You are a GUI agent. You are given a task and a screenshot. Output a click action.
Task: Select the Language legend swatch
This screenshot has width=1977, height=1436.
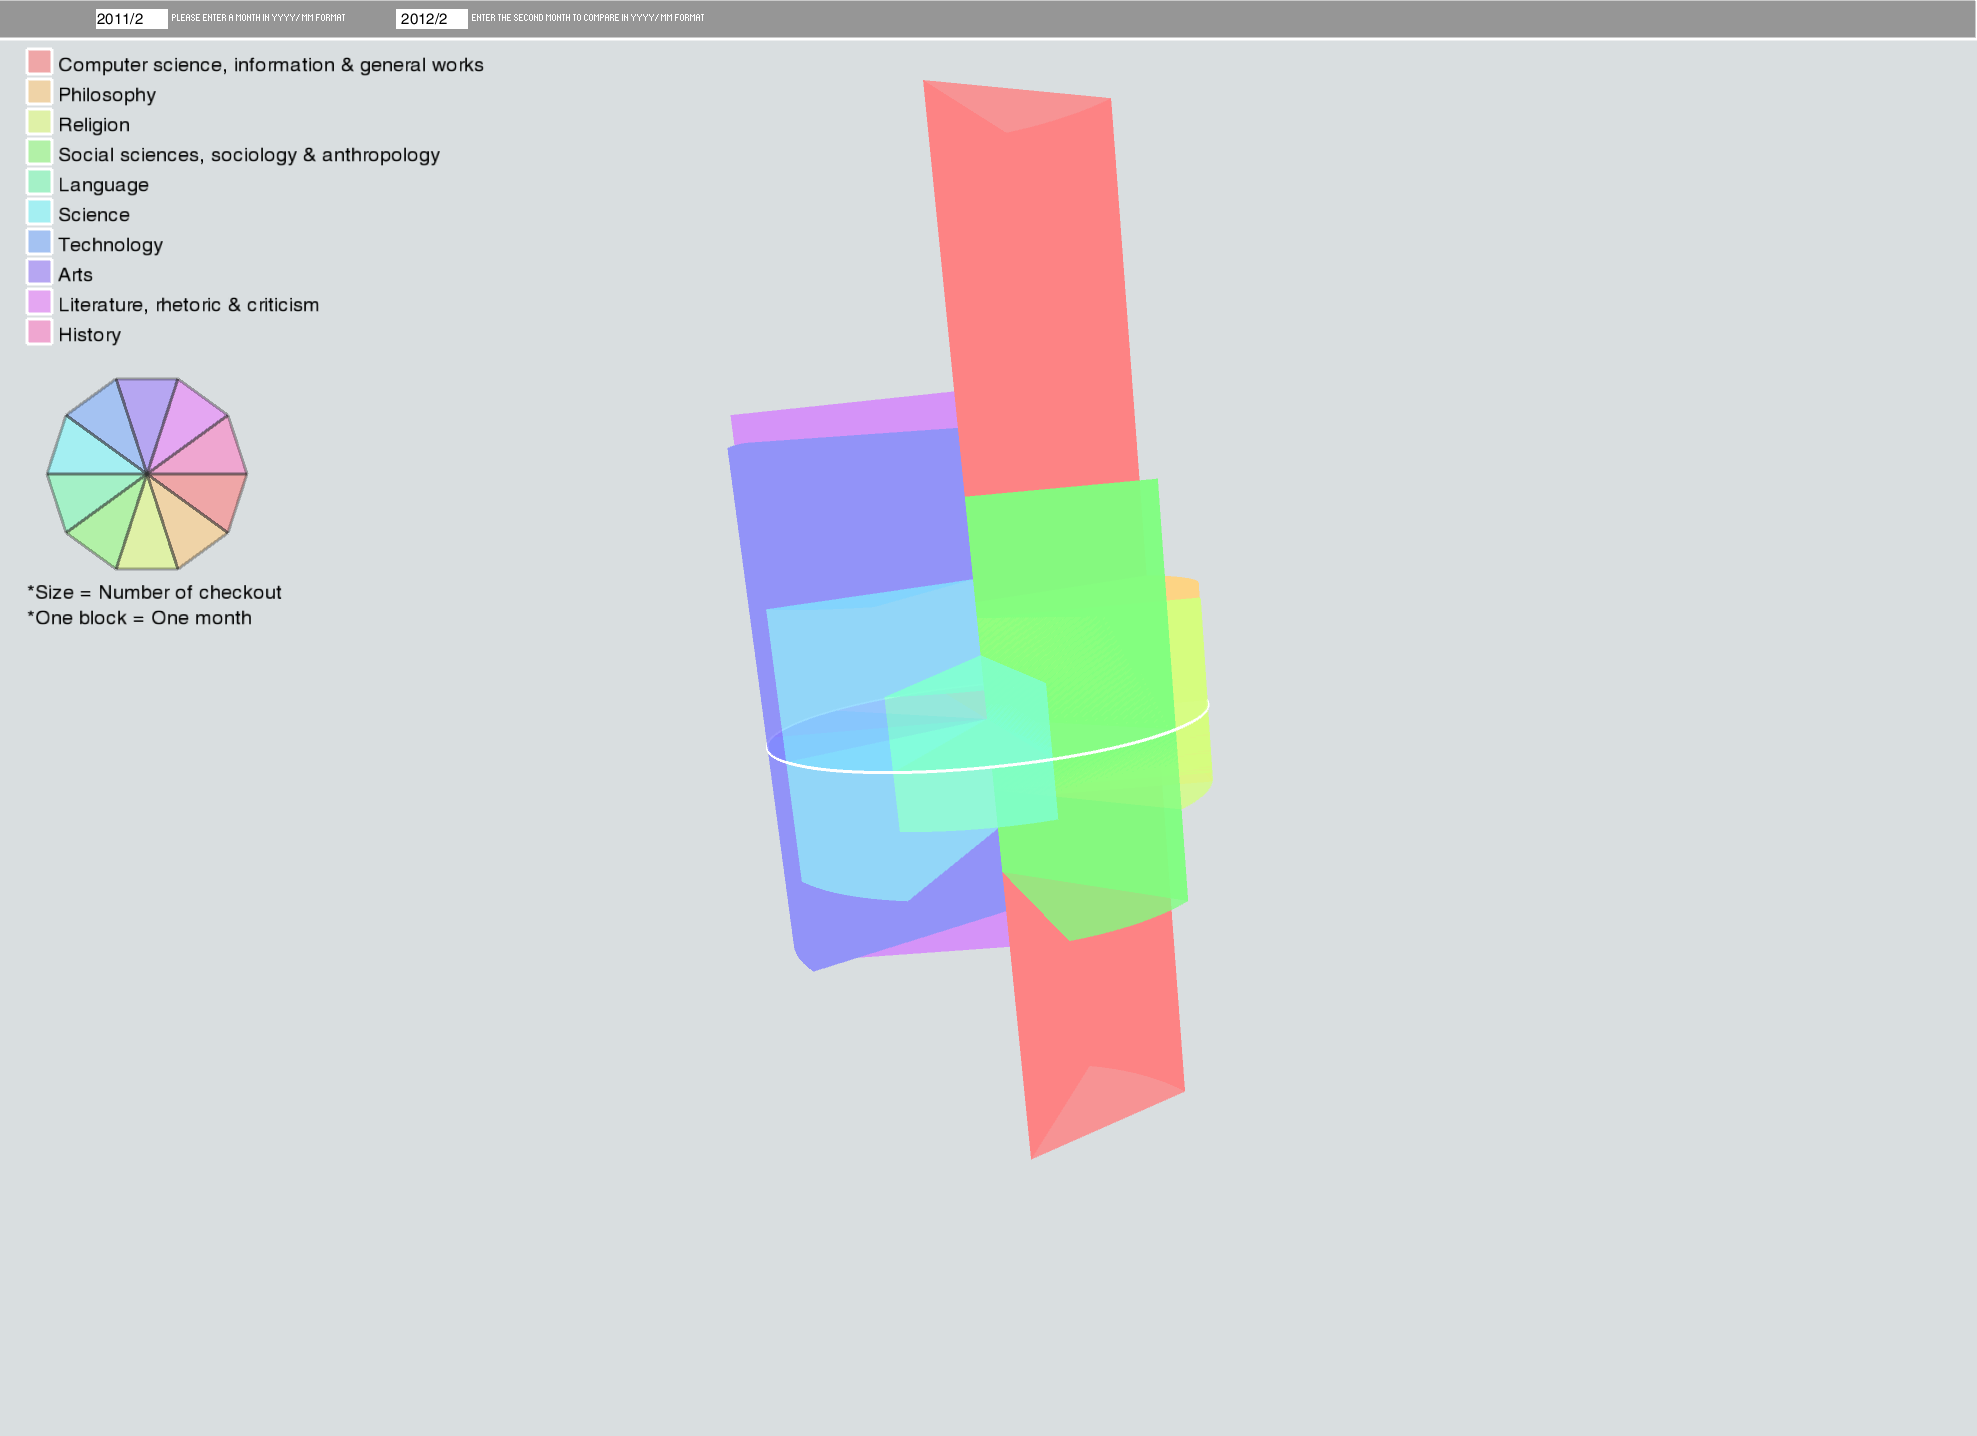pos(39,182)
